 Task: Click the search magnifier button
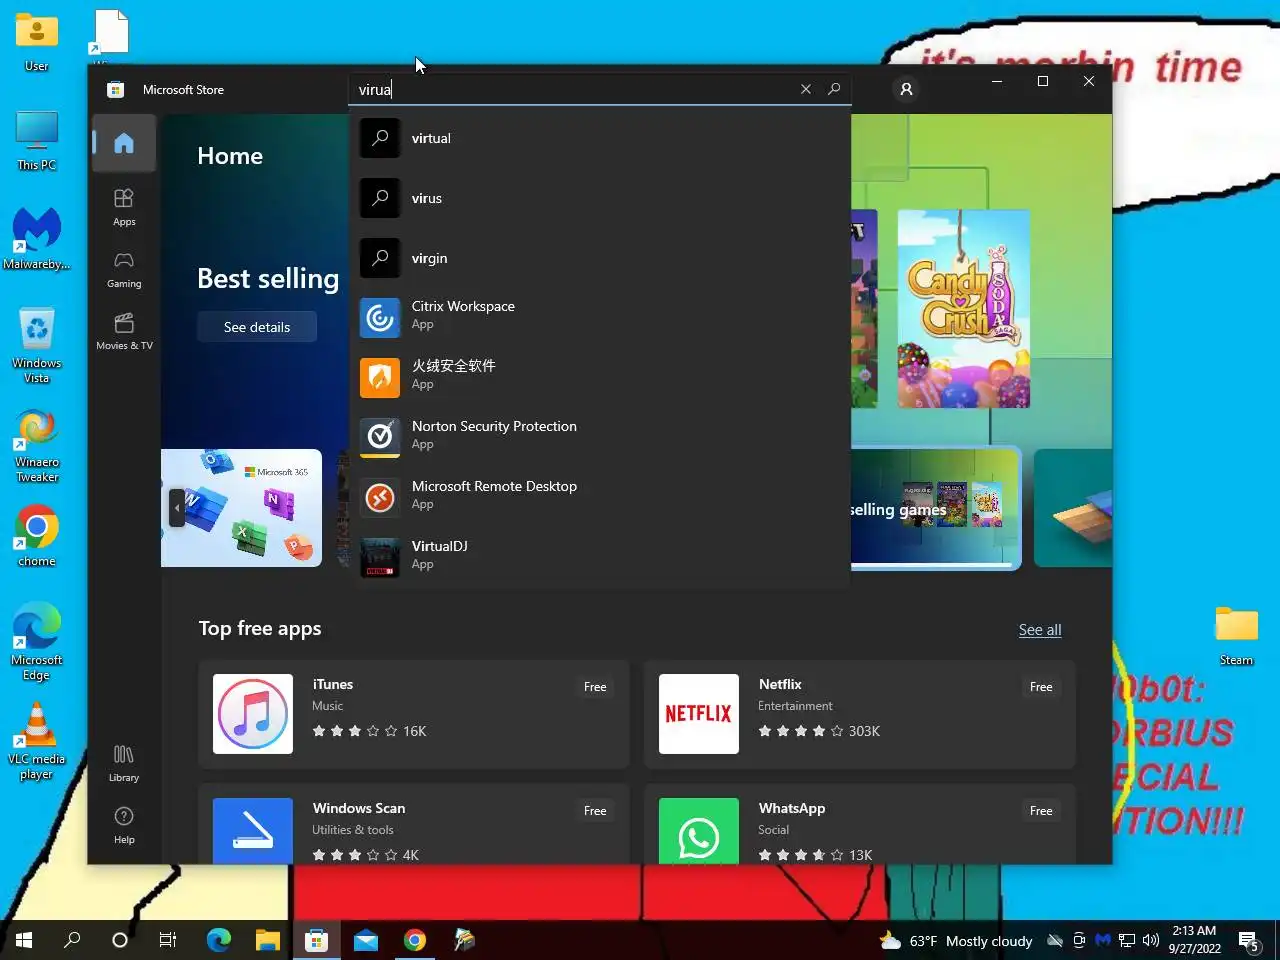click(834, 89)
